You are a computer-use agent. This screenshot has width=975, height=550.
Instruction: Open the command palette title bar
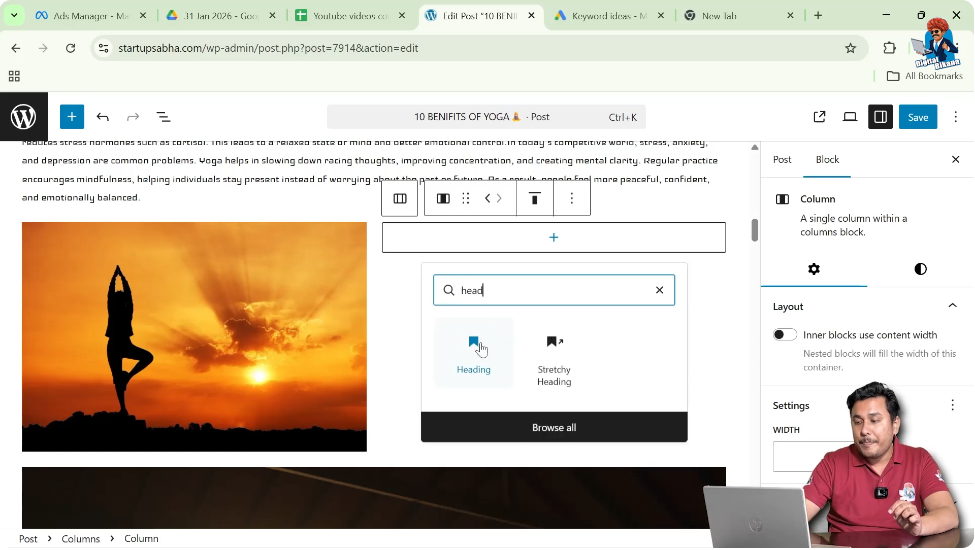point(486,117)
